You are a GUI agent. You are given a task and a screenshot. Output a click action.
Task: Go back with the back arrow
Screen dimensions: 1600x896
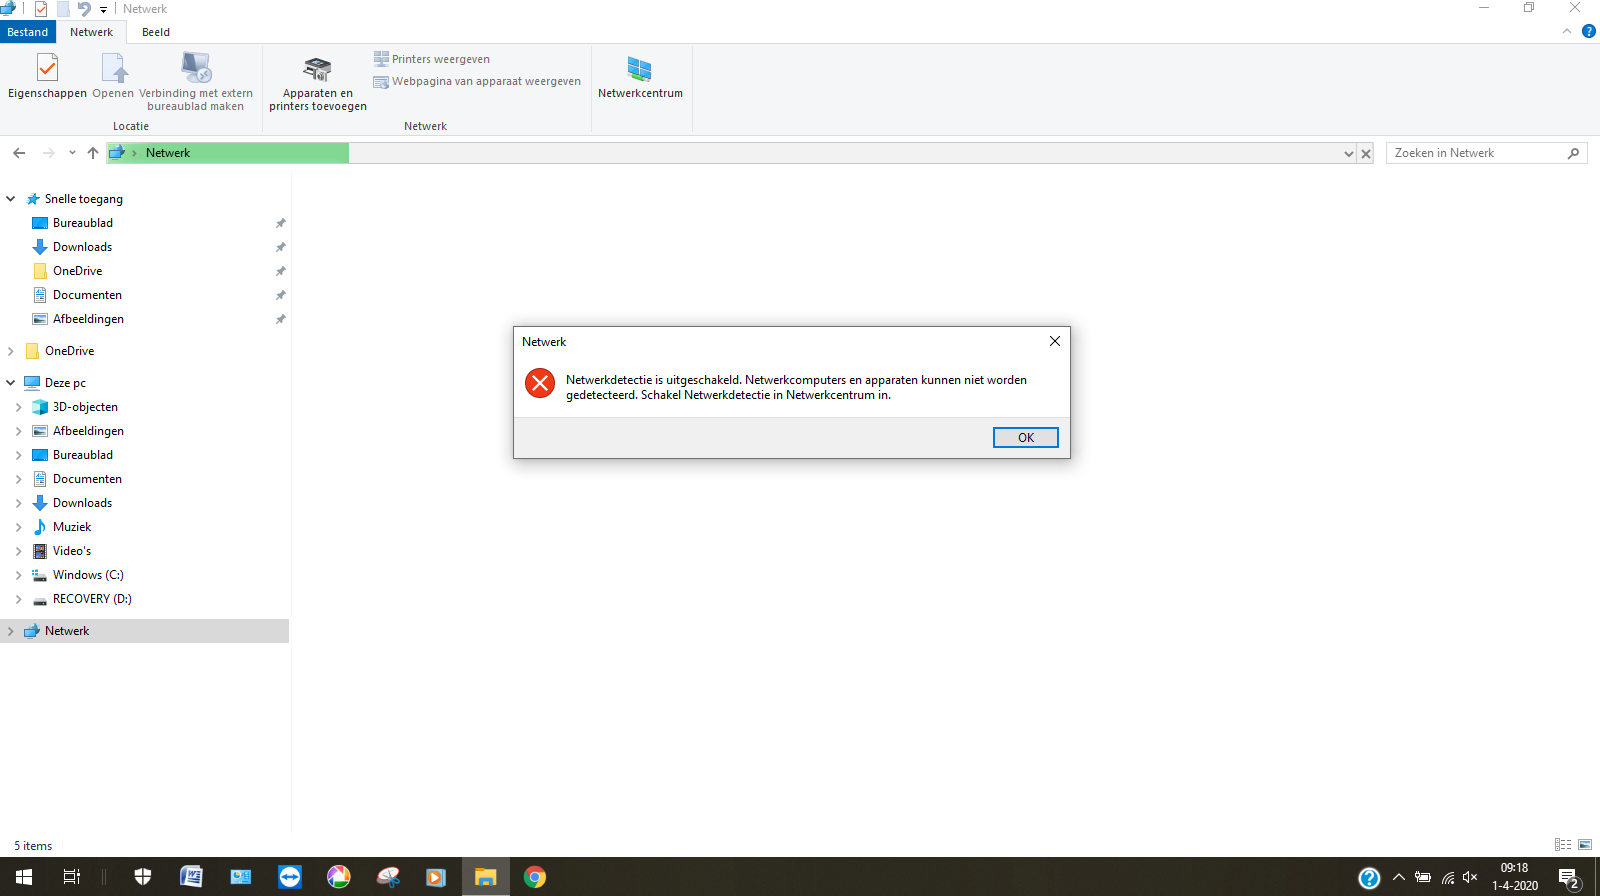(x=19, y=153)
